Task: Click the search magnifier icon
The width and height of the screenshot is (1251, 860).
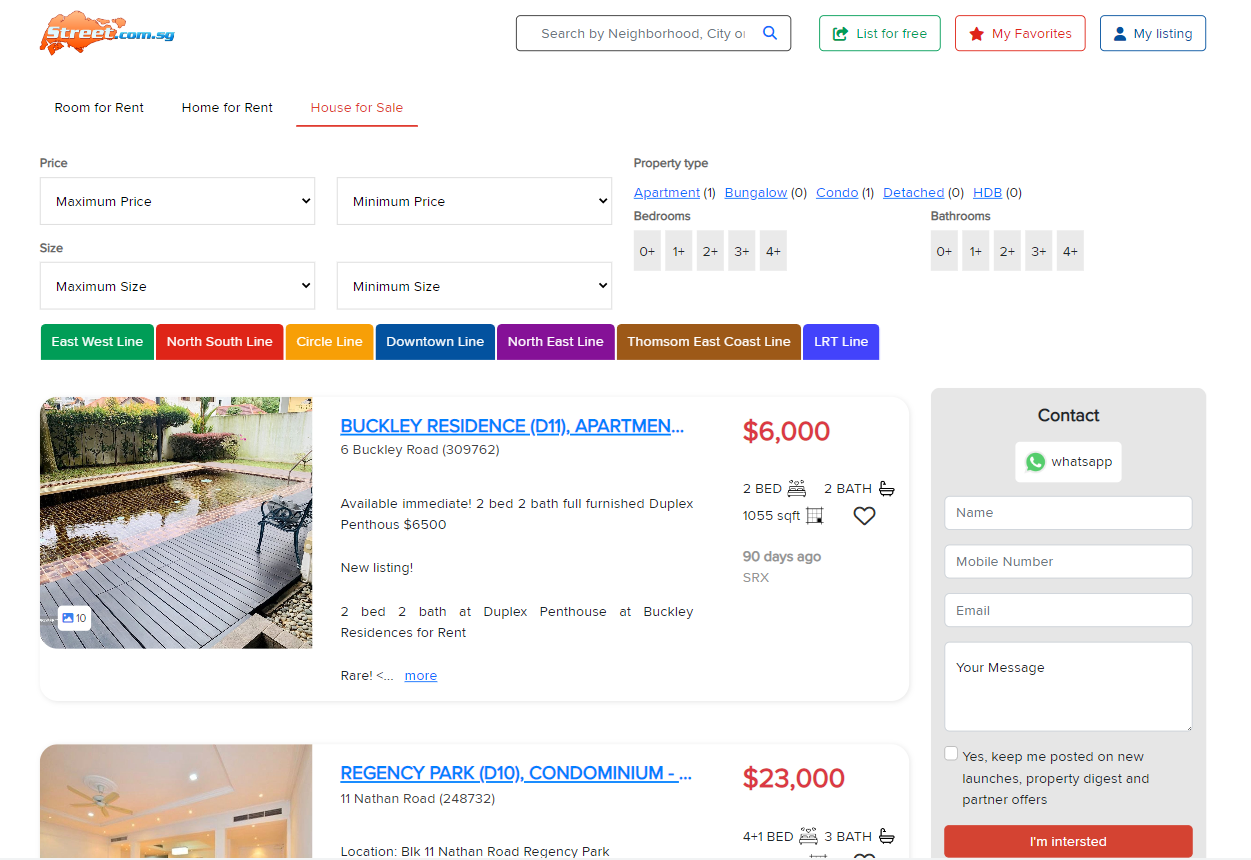Action: pos(769,33)
